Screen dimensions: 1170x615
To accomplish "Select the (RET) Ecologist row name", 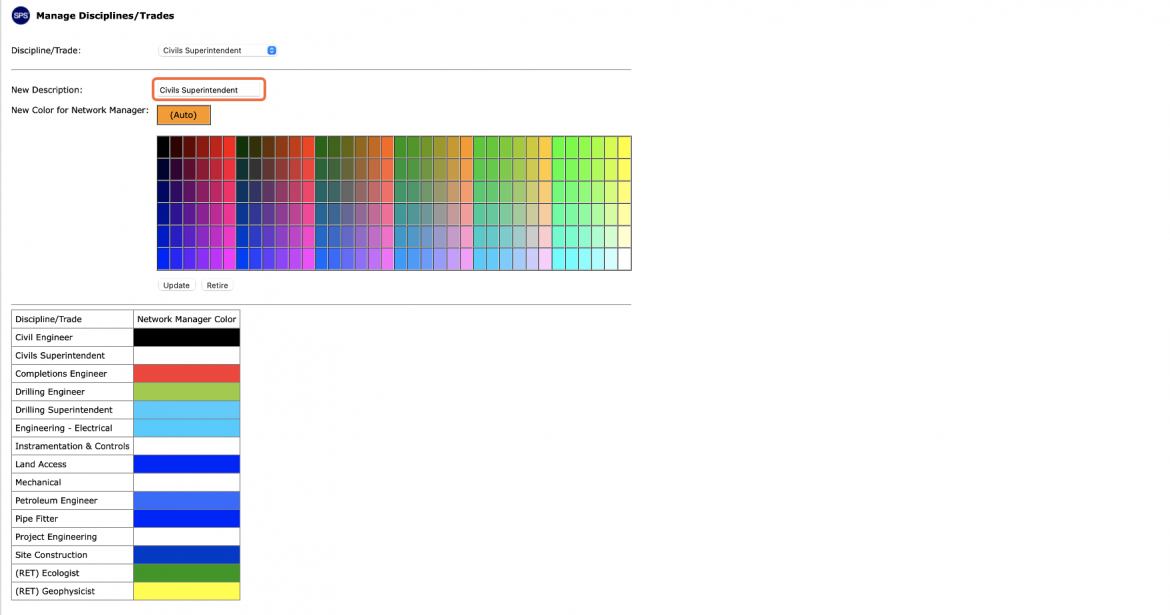I will point(49,573).
